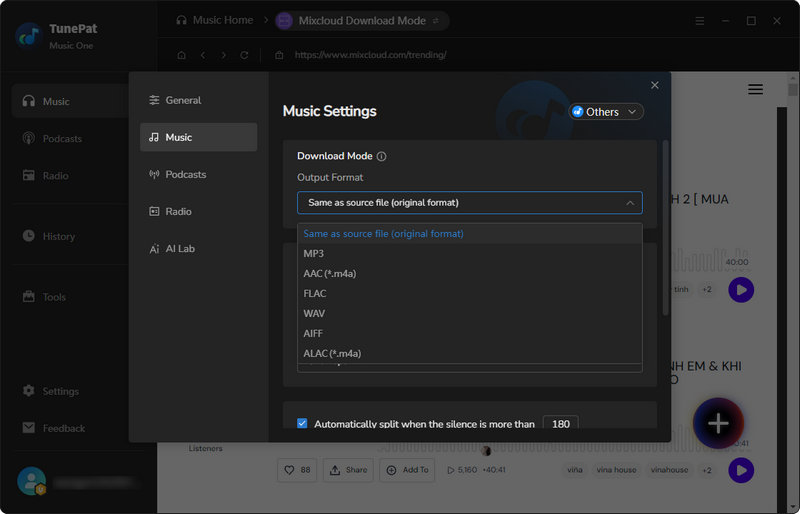
Task: Choose WAV output format
Action: (x=469, y=313)
